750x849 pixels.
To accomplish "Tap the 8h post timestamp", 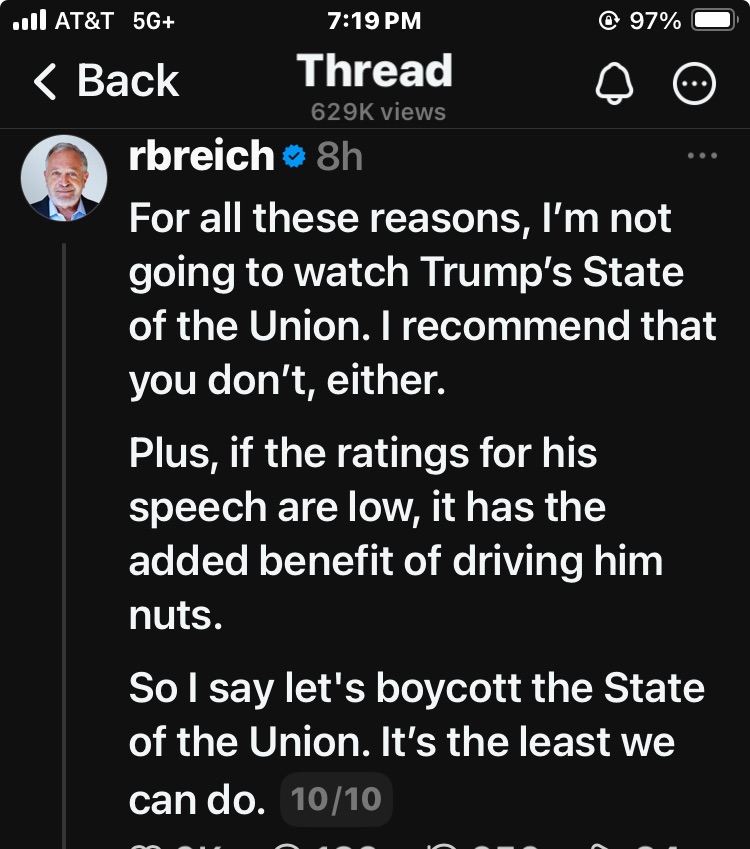I will pos(339,157).
